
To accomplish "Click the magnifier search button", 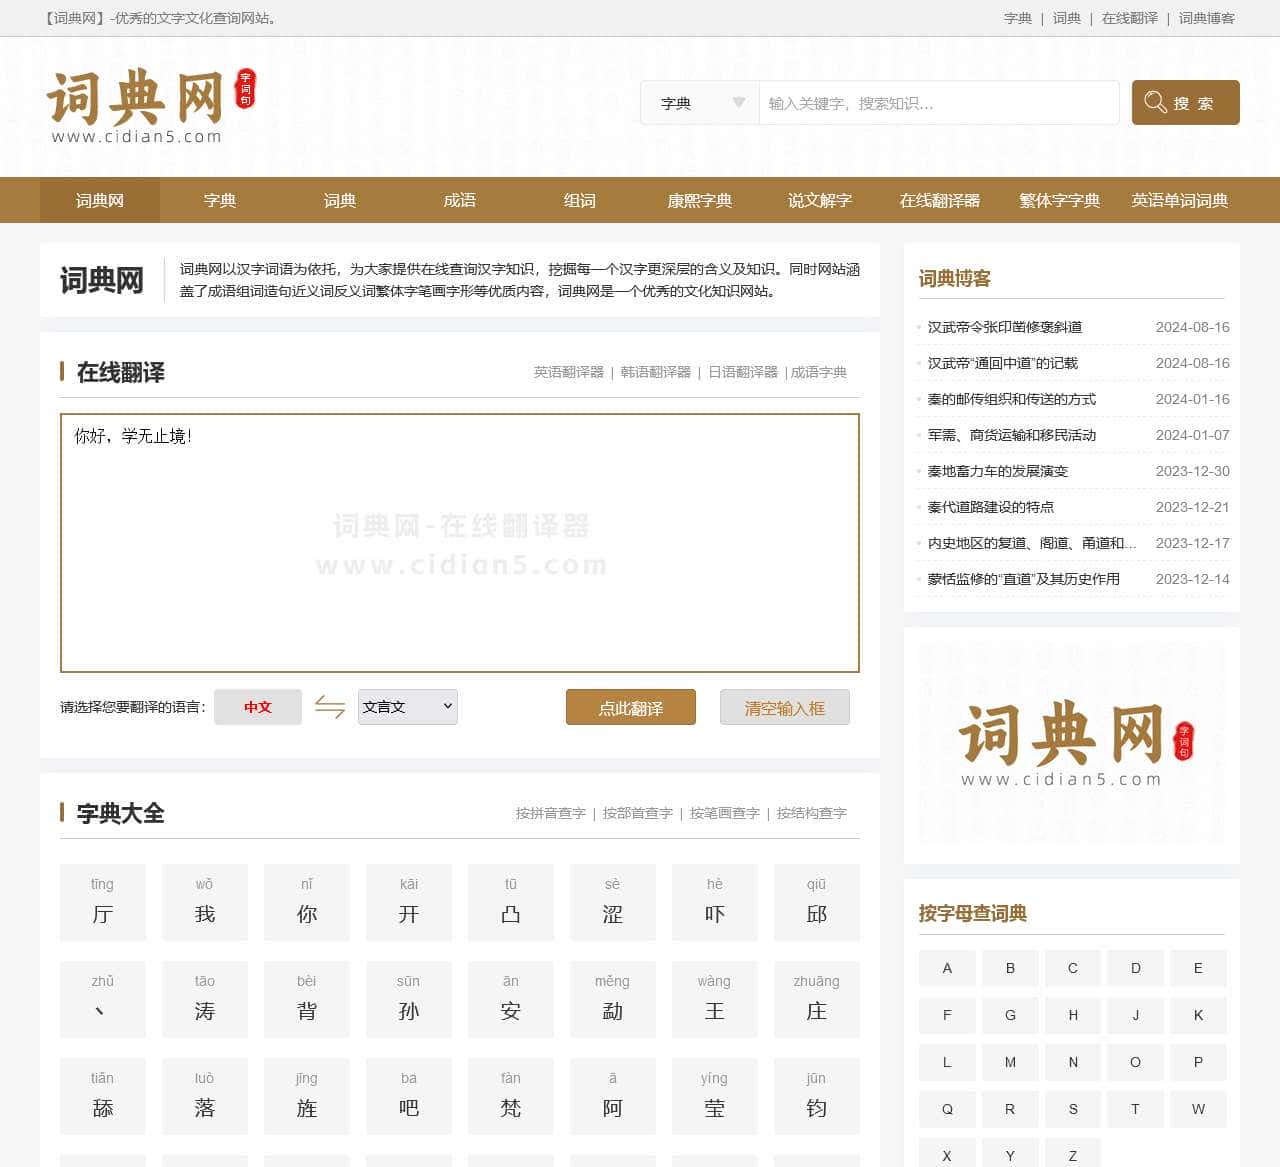I will [1185, 103].
